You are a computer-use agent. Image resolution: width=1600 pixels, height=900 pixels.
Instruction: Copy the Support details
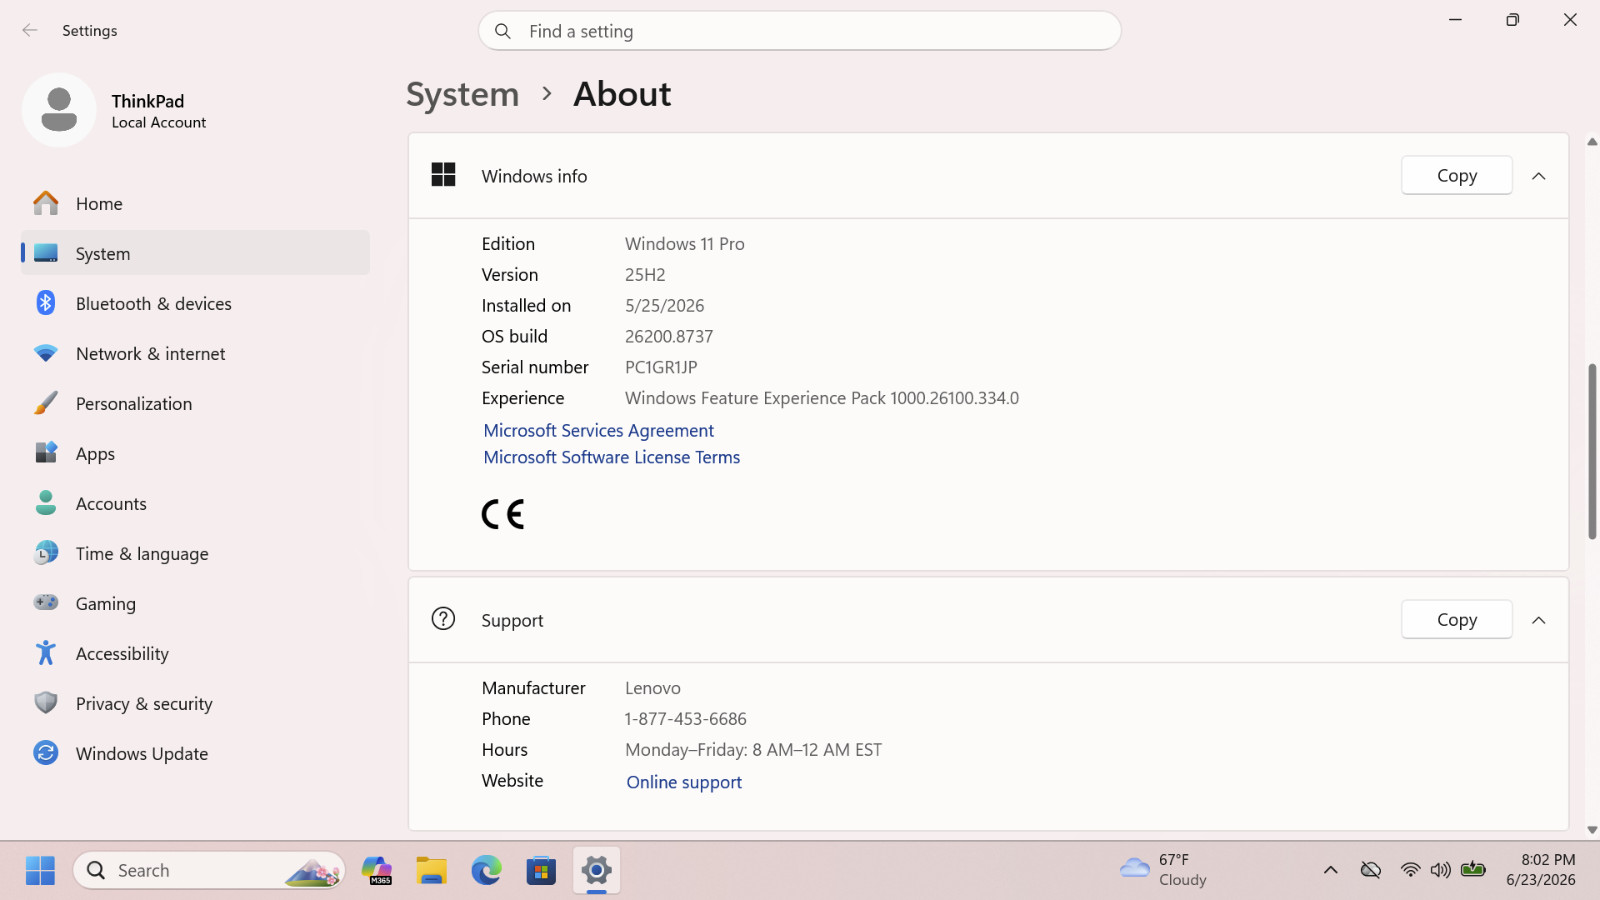tap(1456, 619)
